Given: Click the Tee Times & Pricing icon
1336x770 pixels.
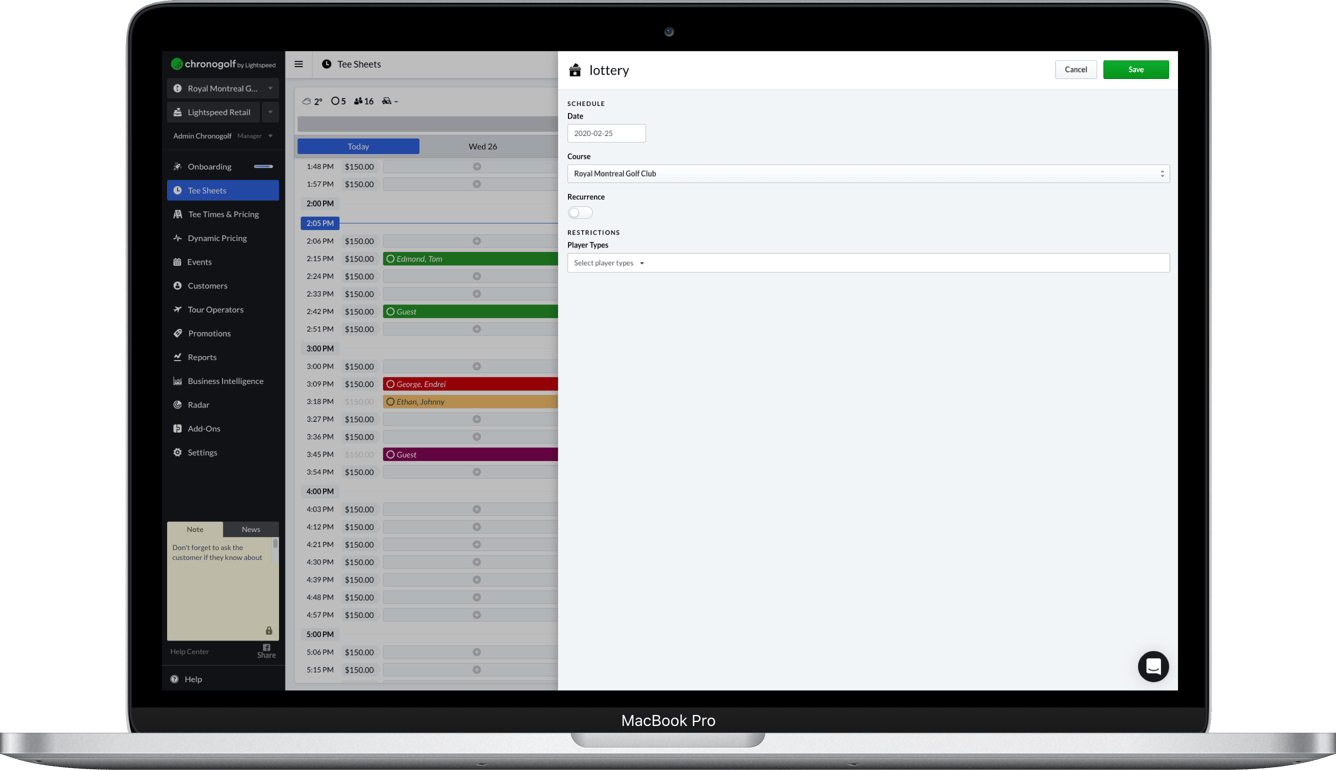Looking at the screenshot, I should click(x=177, y=214).
